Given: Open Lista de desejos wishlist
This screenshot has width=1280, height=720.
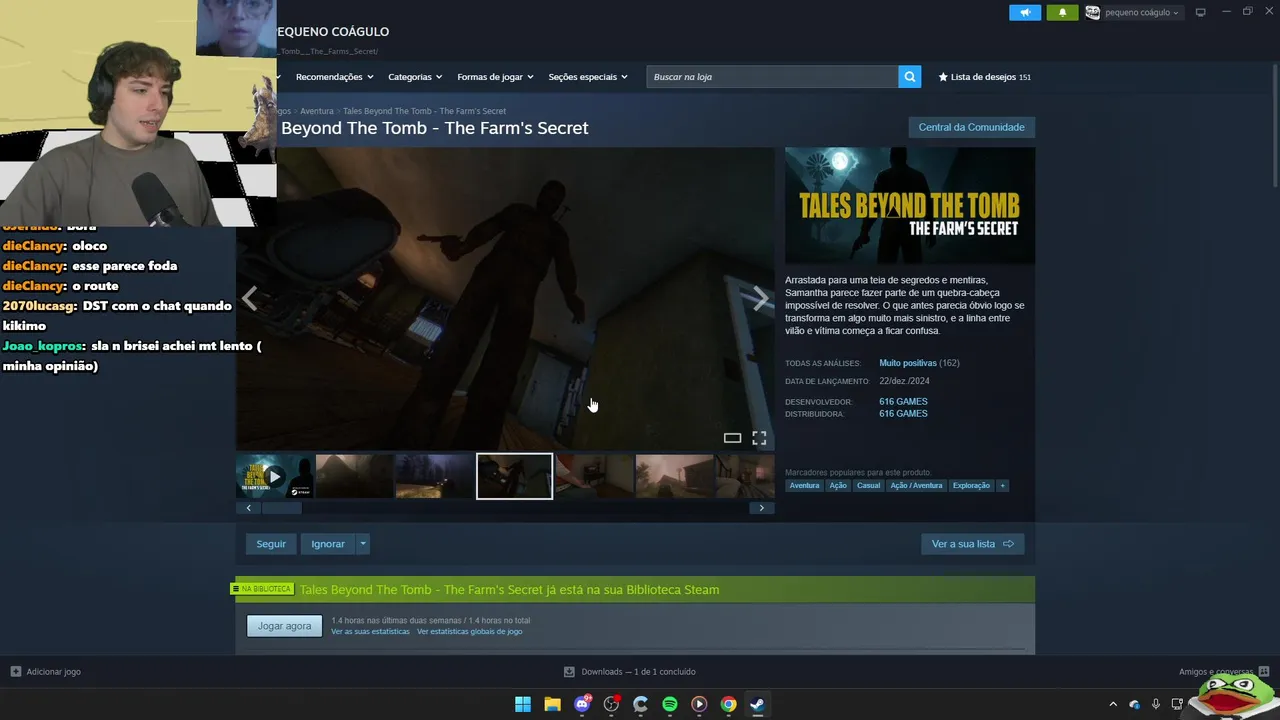Looking at the screenshot, I should coord(984,77).
